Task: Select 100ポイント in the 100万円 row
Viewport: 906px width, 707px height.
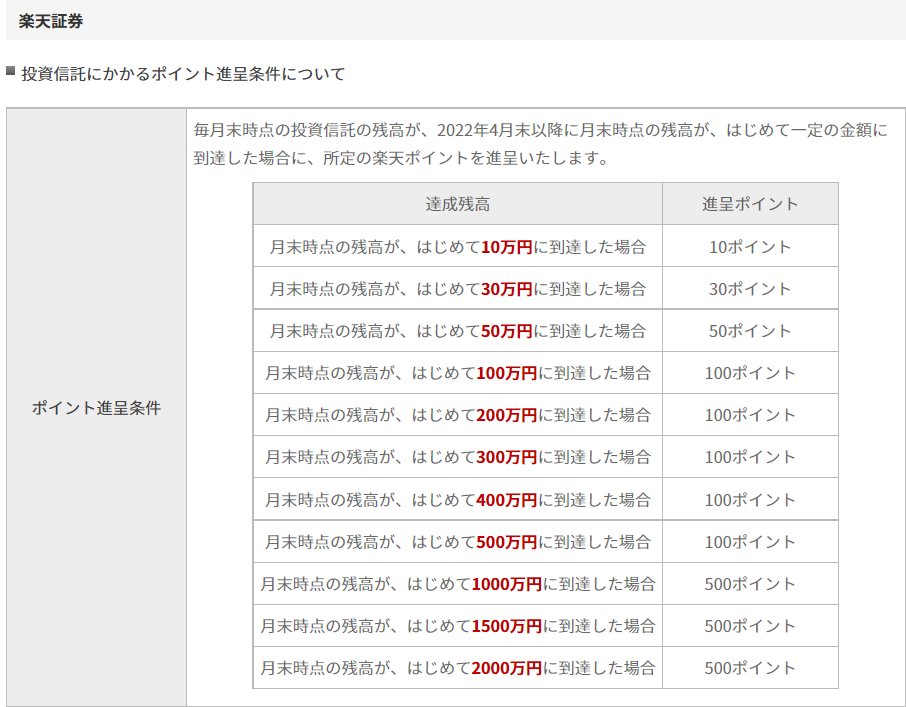Action: coord(750,373)
